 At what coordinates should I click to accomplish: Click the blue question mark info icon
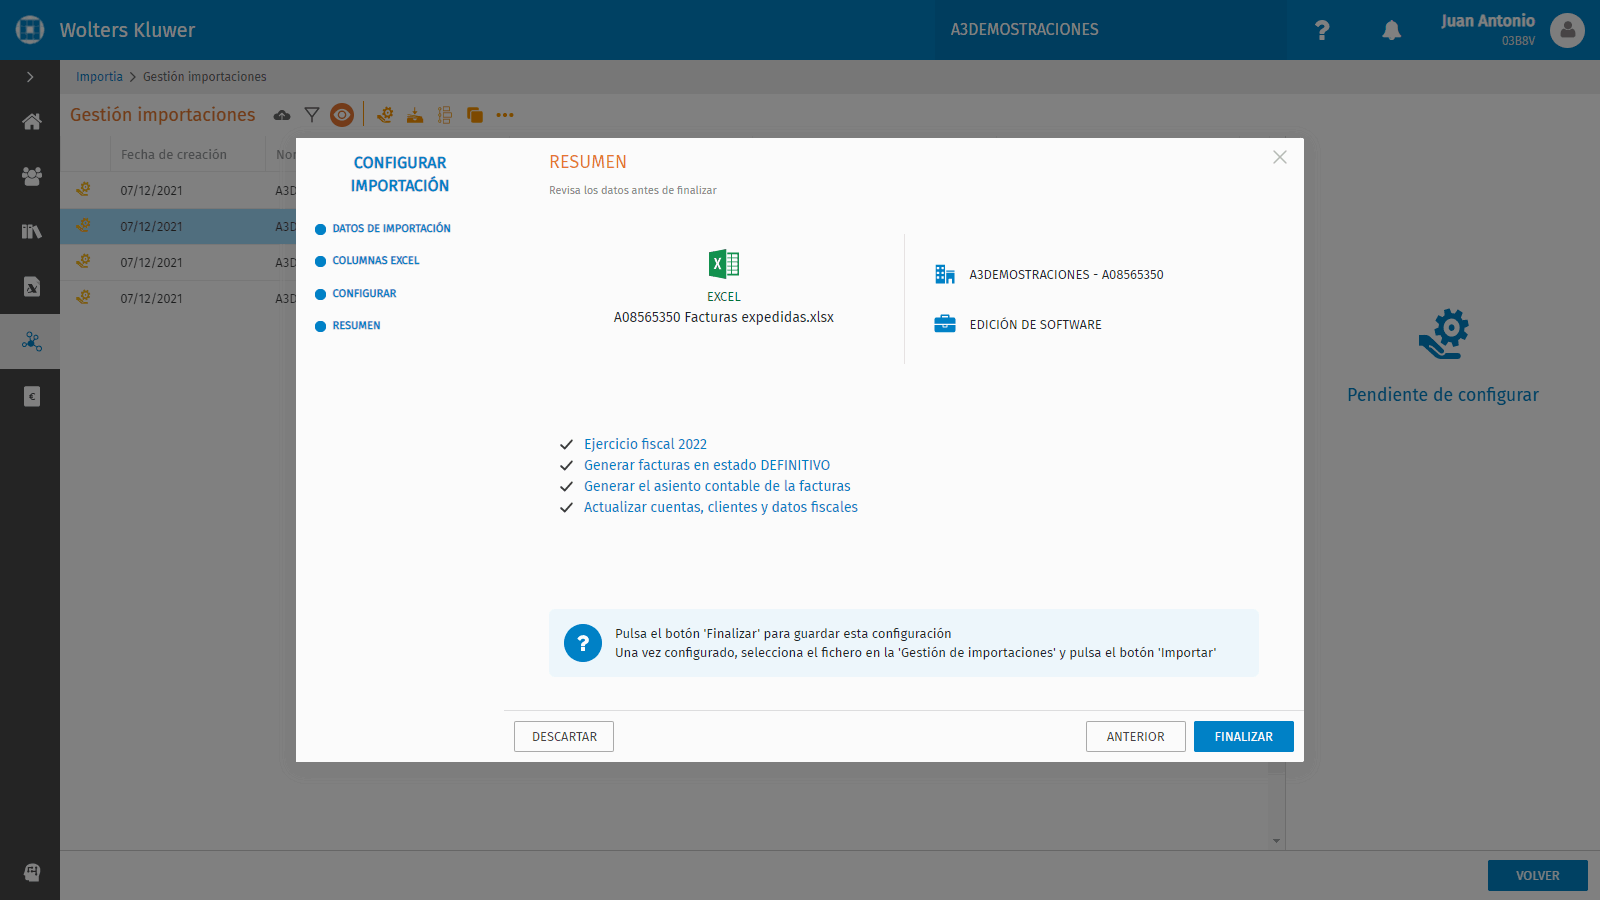coord(583,643)
